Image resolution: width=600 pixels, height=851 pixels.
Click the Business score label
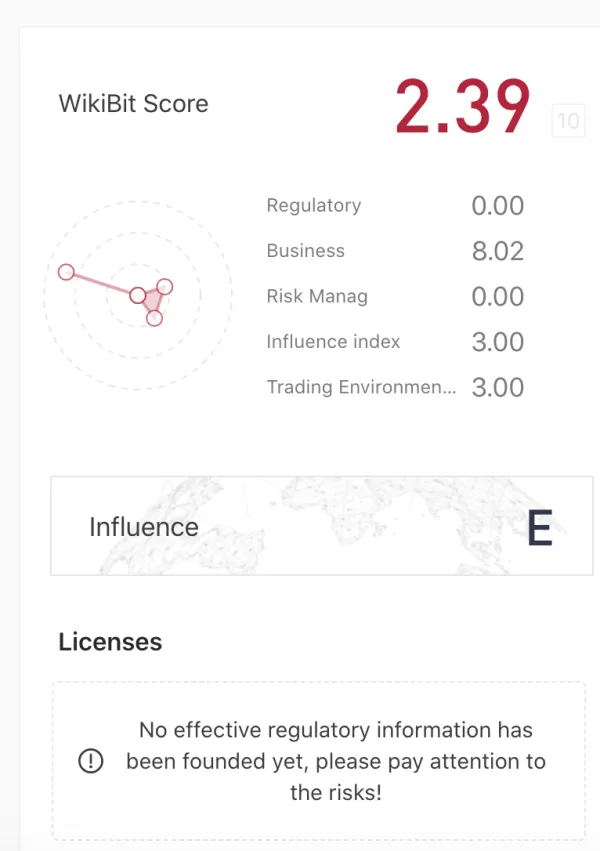pyautogui.click(x=305, y=251)
